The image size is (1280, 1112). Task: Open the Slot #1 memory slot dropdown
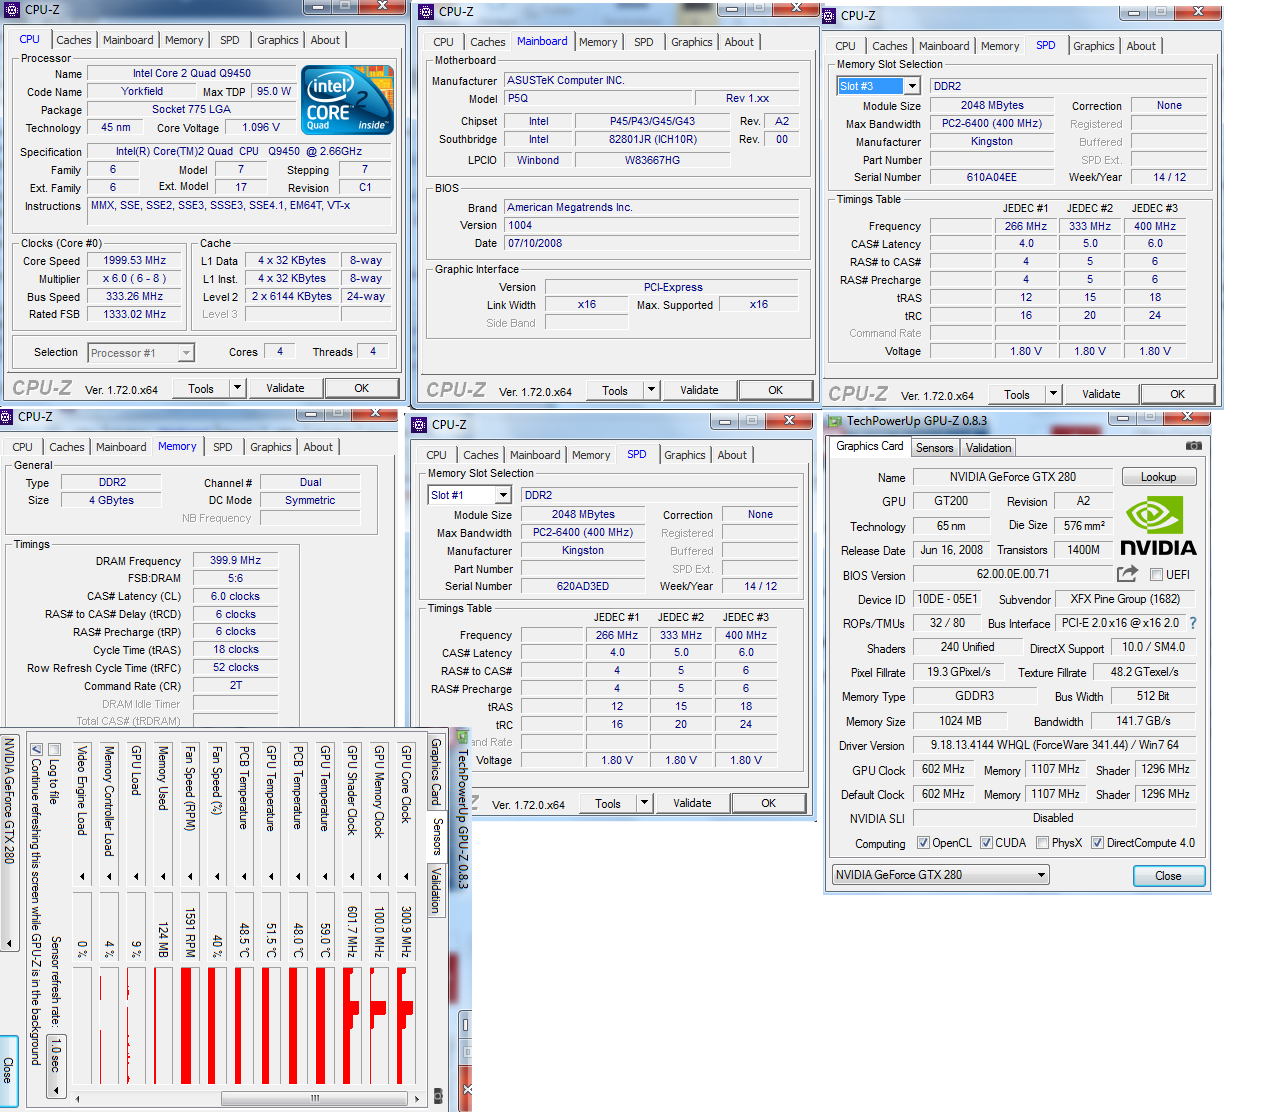(x=504, y=495)
